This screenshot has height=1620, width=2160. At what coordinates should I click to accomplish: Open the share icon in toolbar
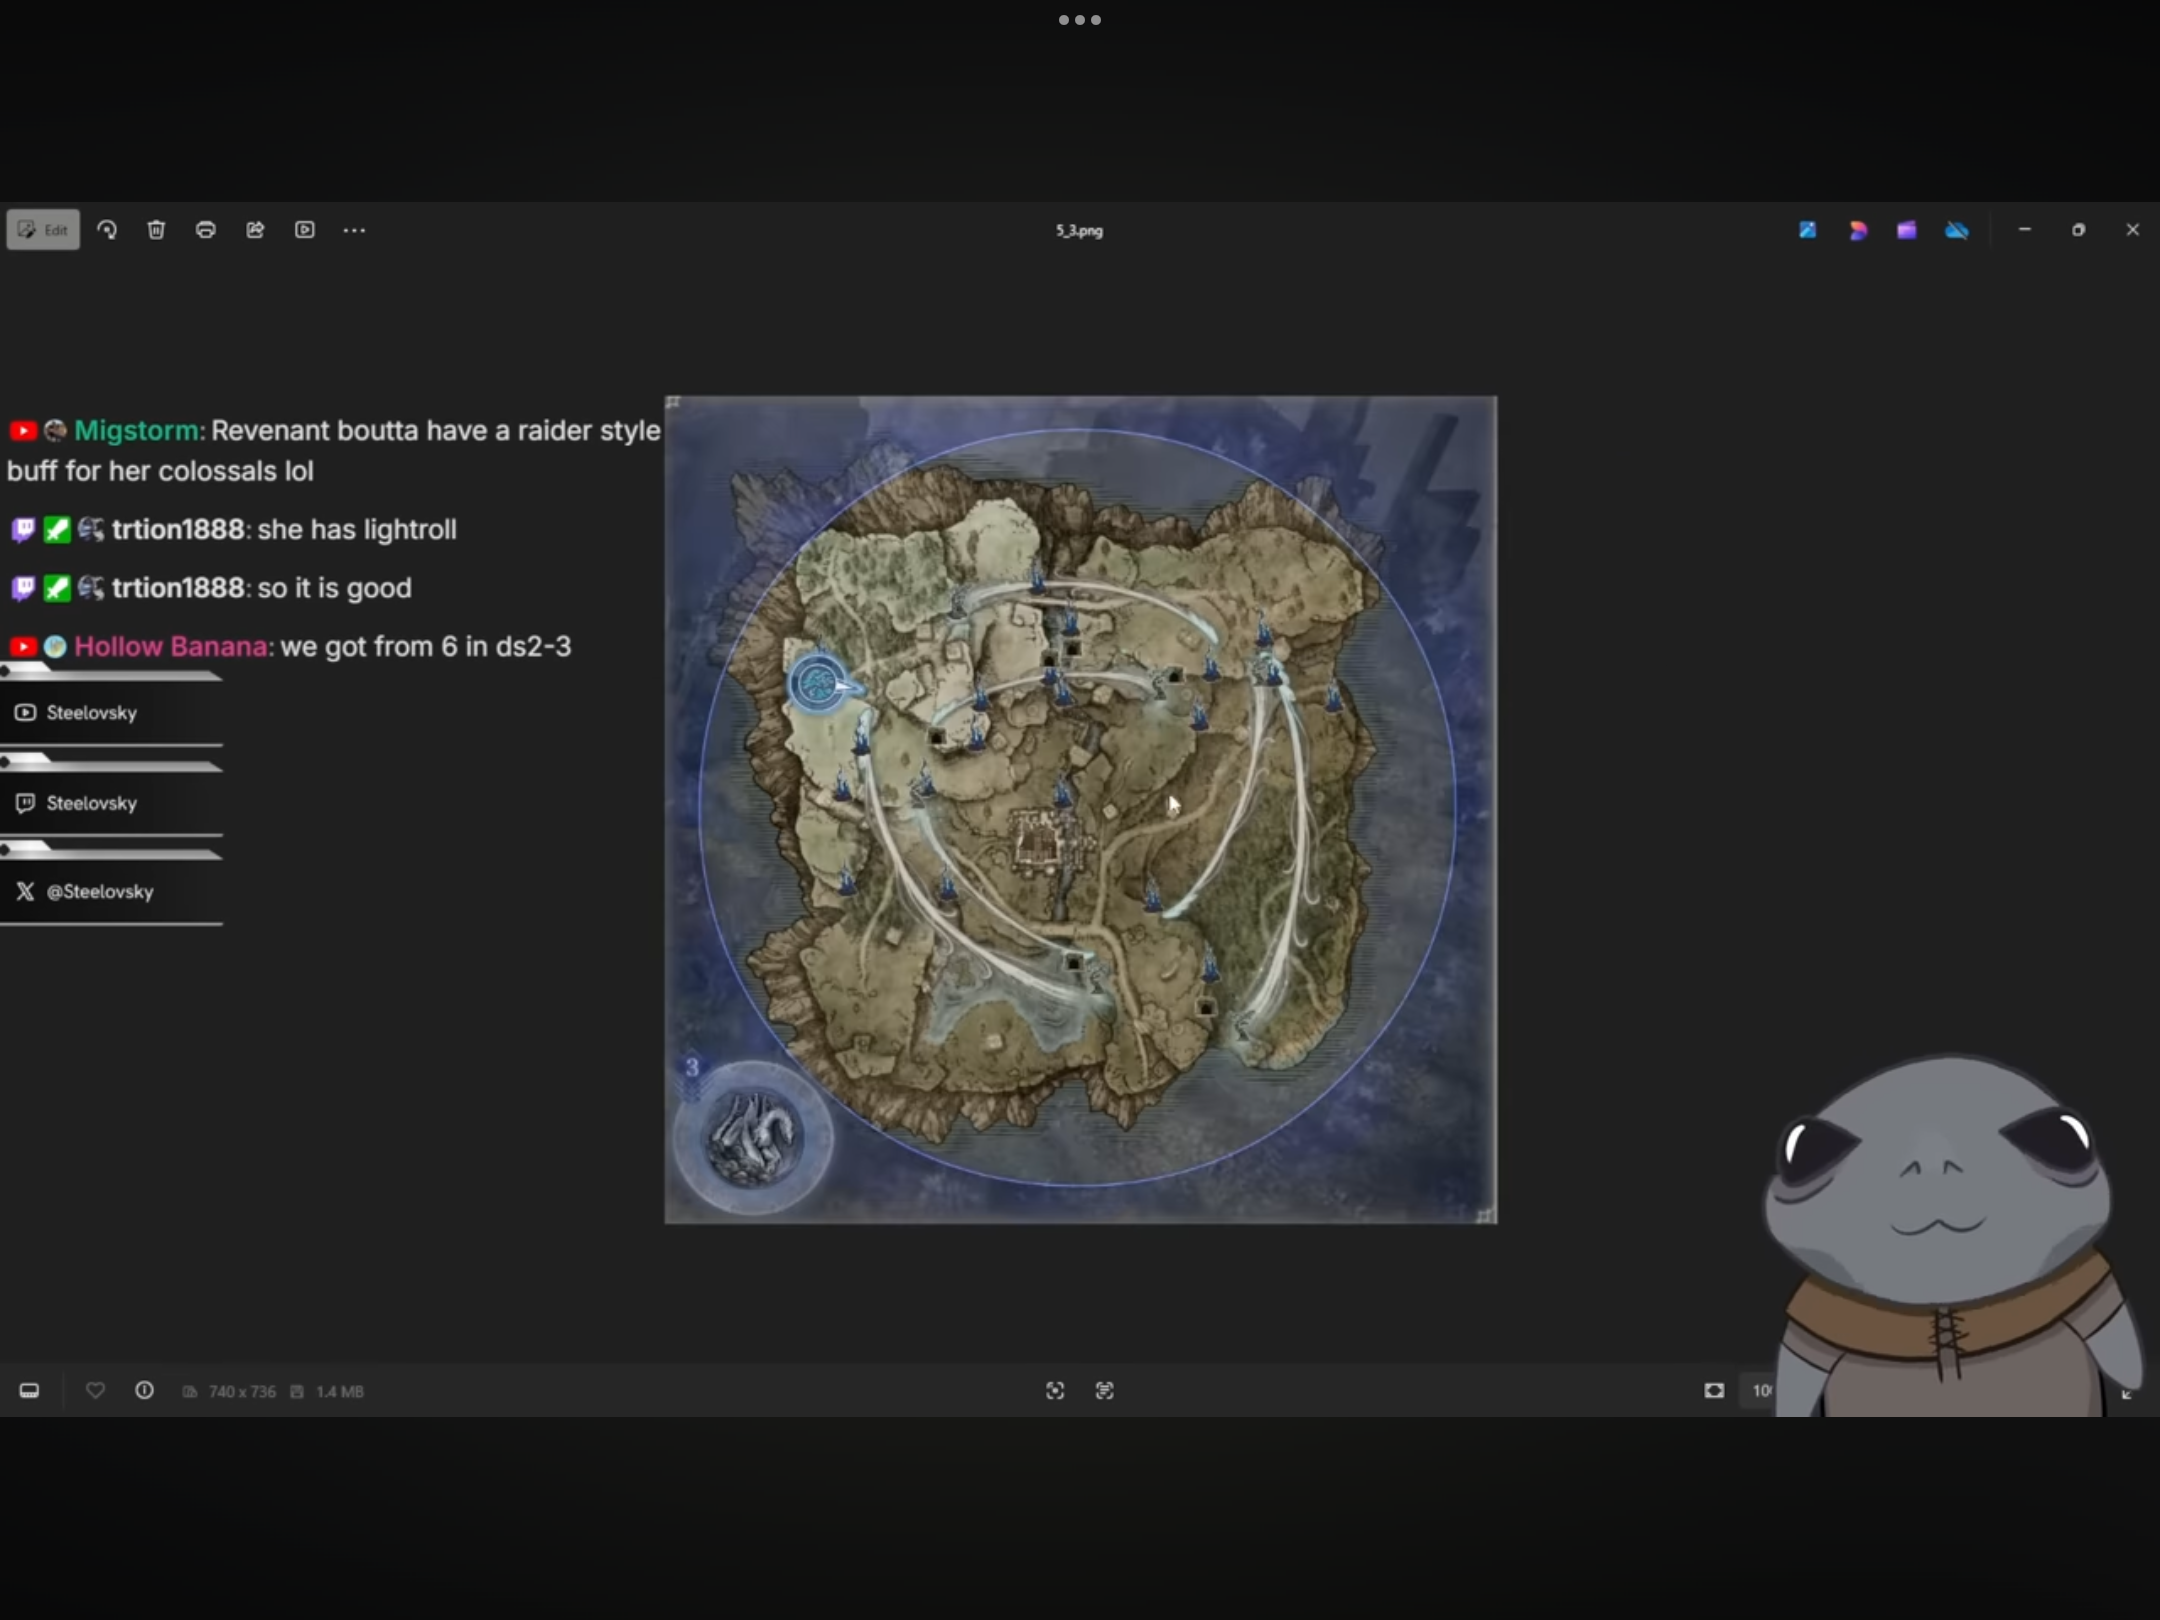[255, 230]
